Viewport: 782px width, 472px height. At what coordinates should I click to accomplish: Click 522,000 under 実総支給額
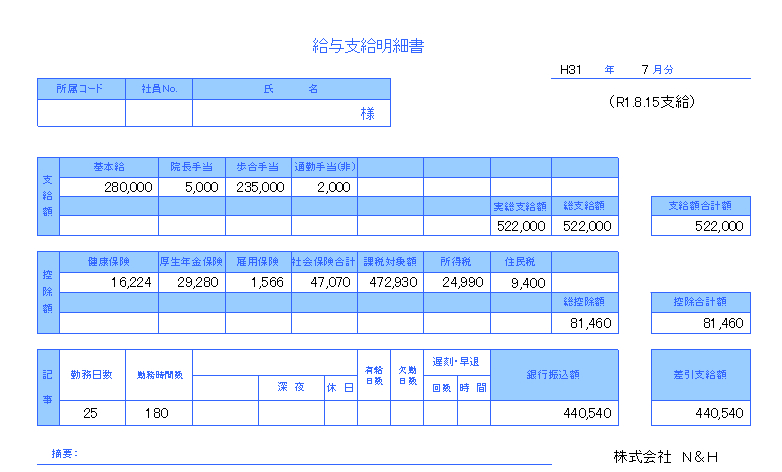click(521, 227)
